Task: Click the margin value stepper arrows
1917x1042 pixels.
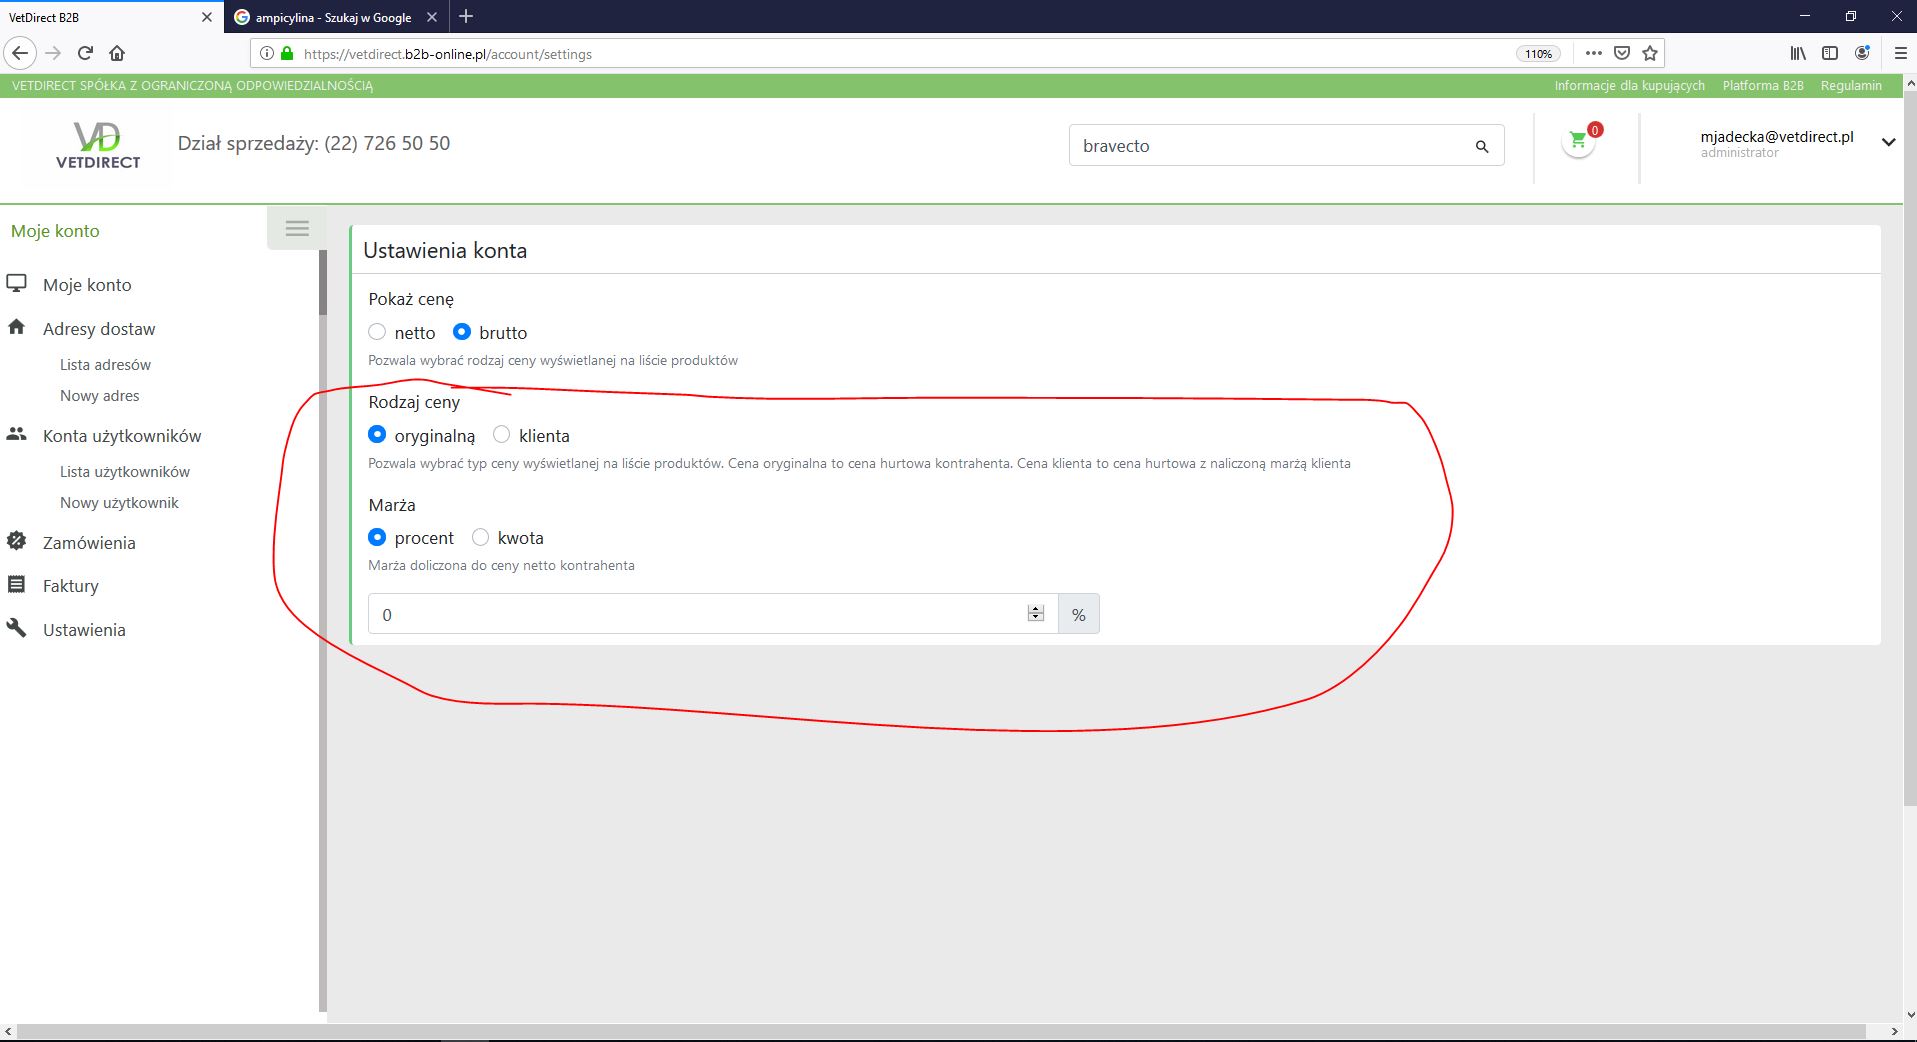Action: [x=1036, y=614]
